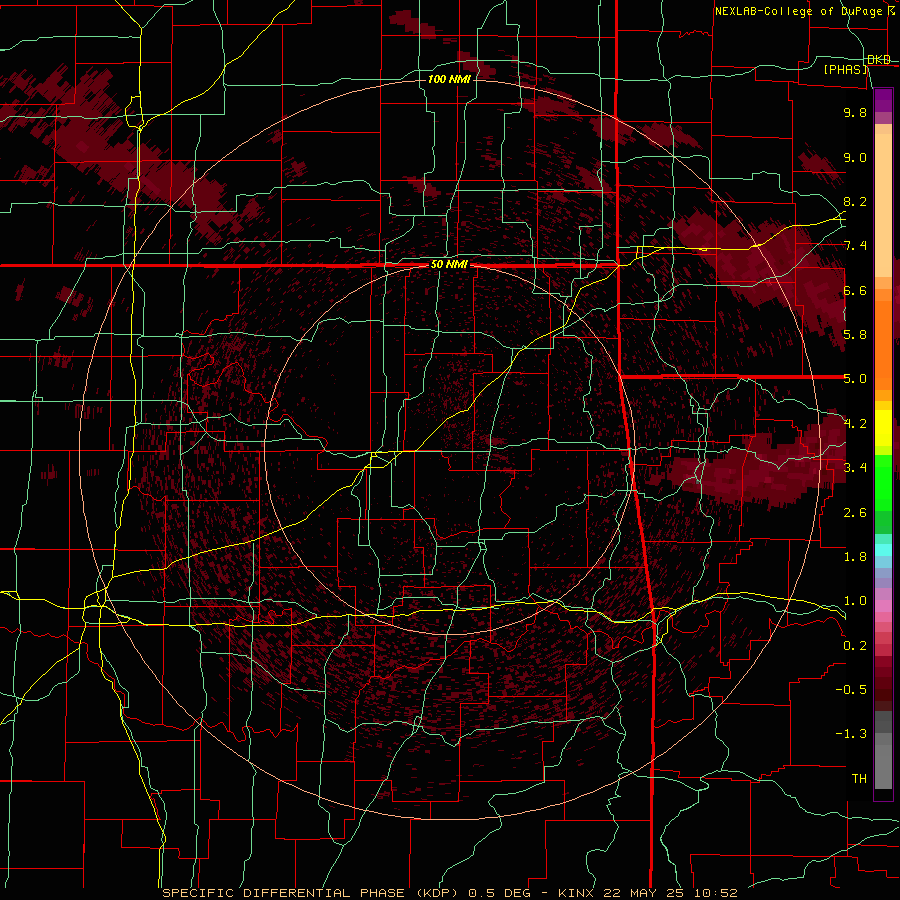The height and width of the screenshot is (900, 900).
Task: Click the "8.2" color scale value
Action: (x=855, y=201)
